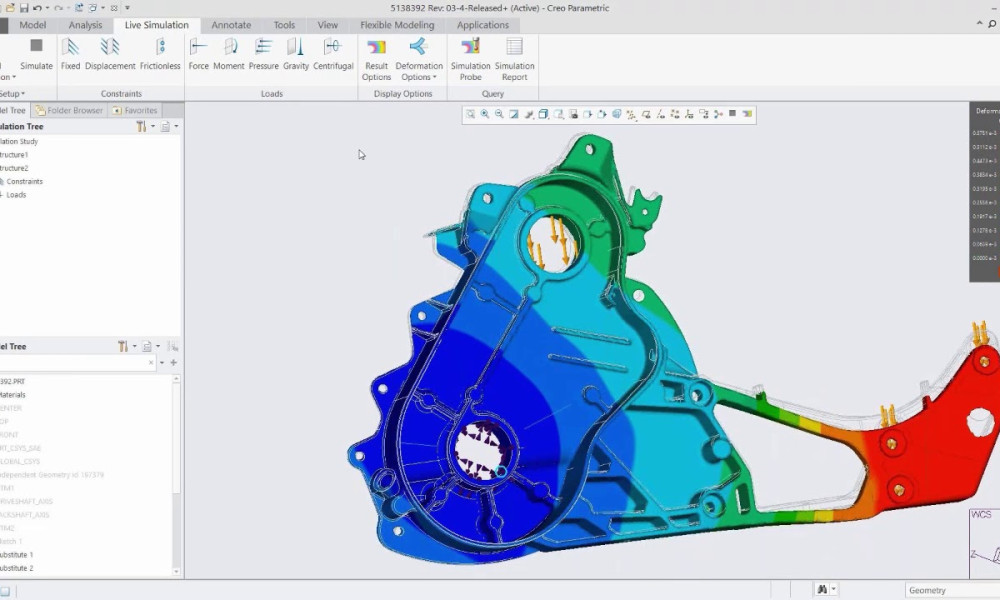Click 3D section view icon in graphics toolbar
This screenshot has height=600, width=1000.
pyautogui.click(x=617, y=114)
